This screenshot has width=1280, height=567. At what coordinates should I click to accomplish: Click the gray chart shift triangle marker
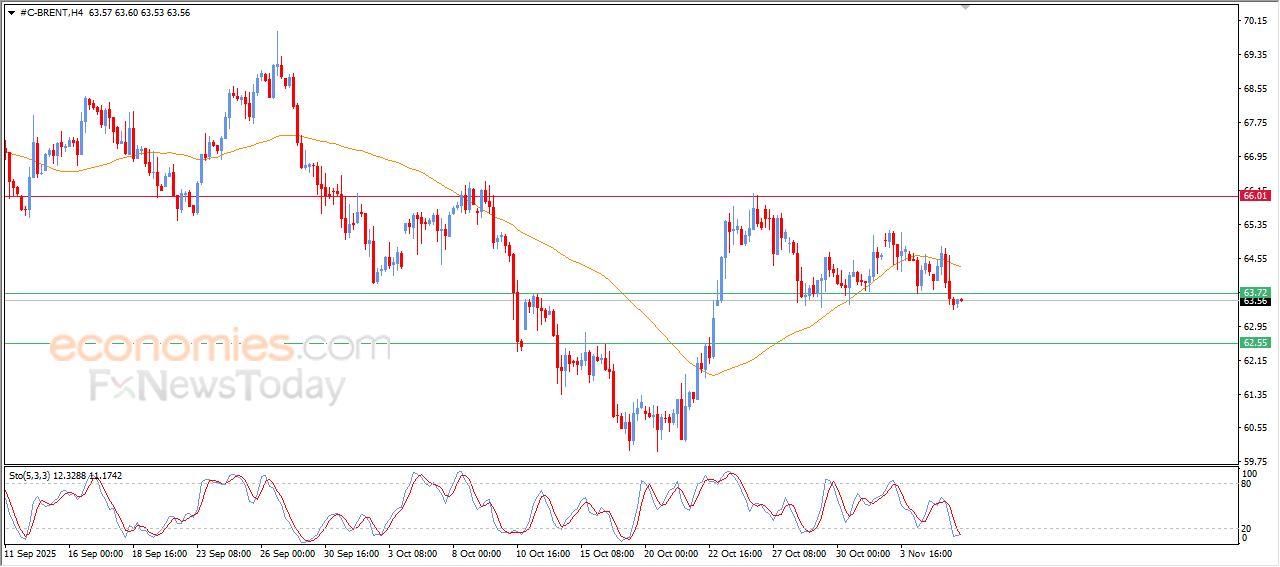pyautogui.click(x=965, y=6)
